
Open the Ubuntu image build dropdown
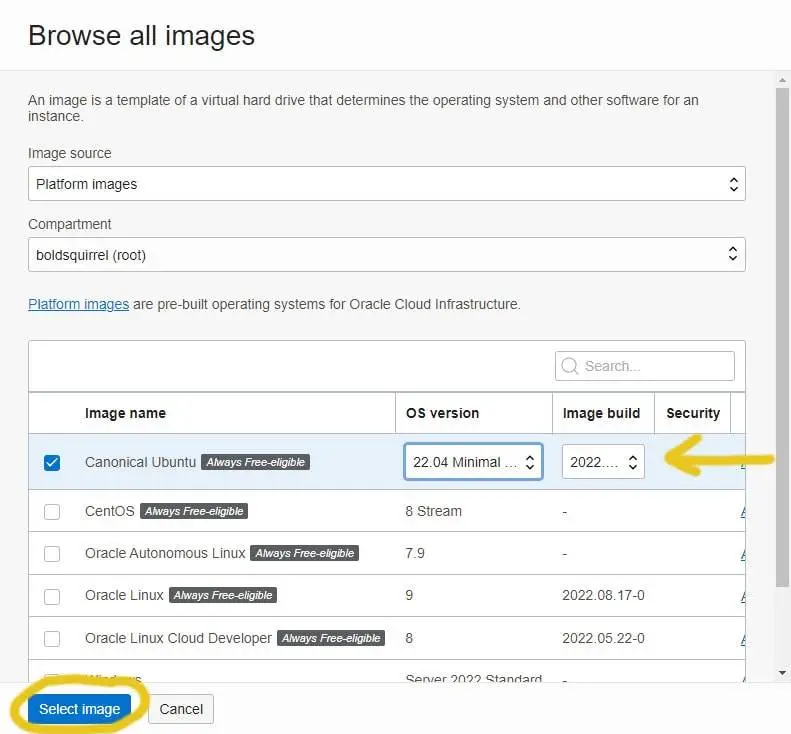(603, 462)
